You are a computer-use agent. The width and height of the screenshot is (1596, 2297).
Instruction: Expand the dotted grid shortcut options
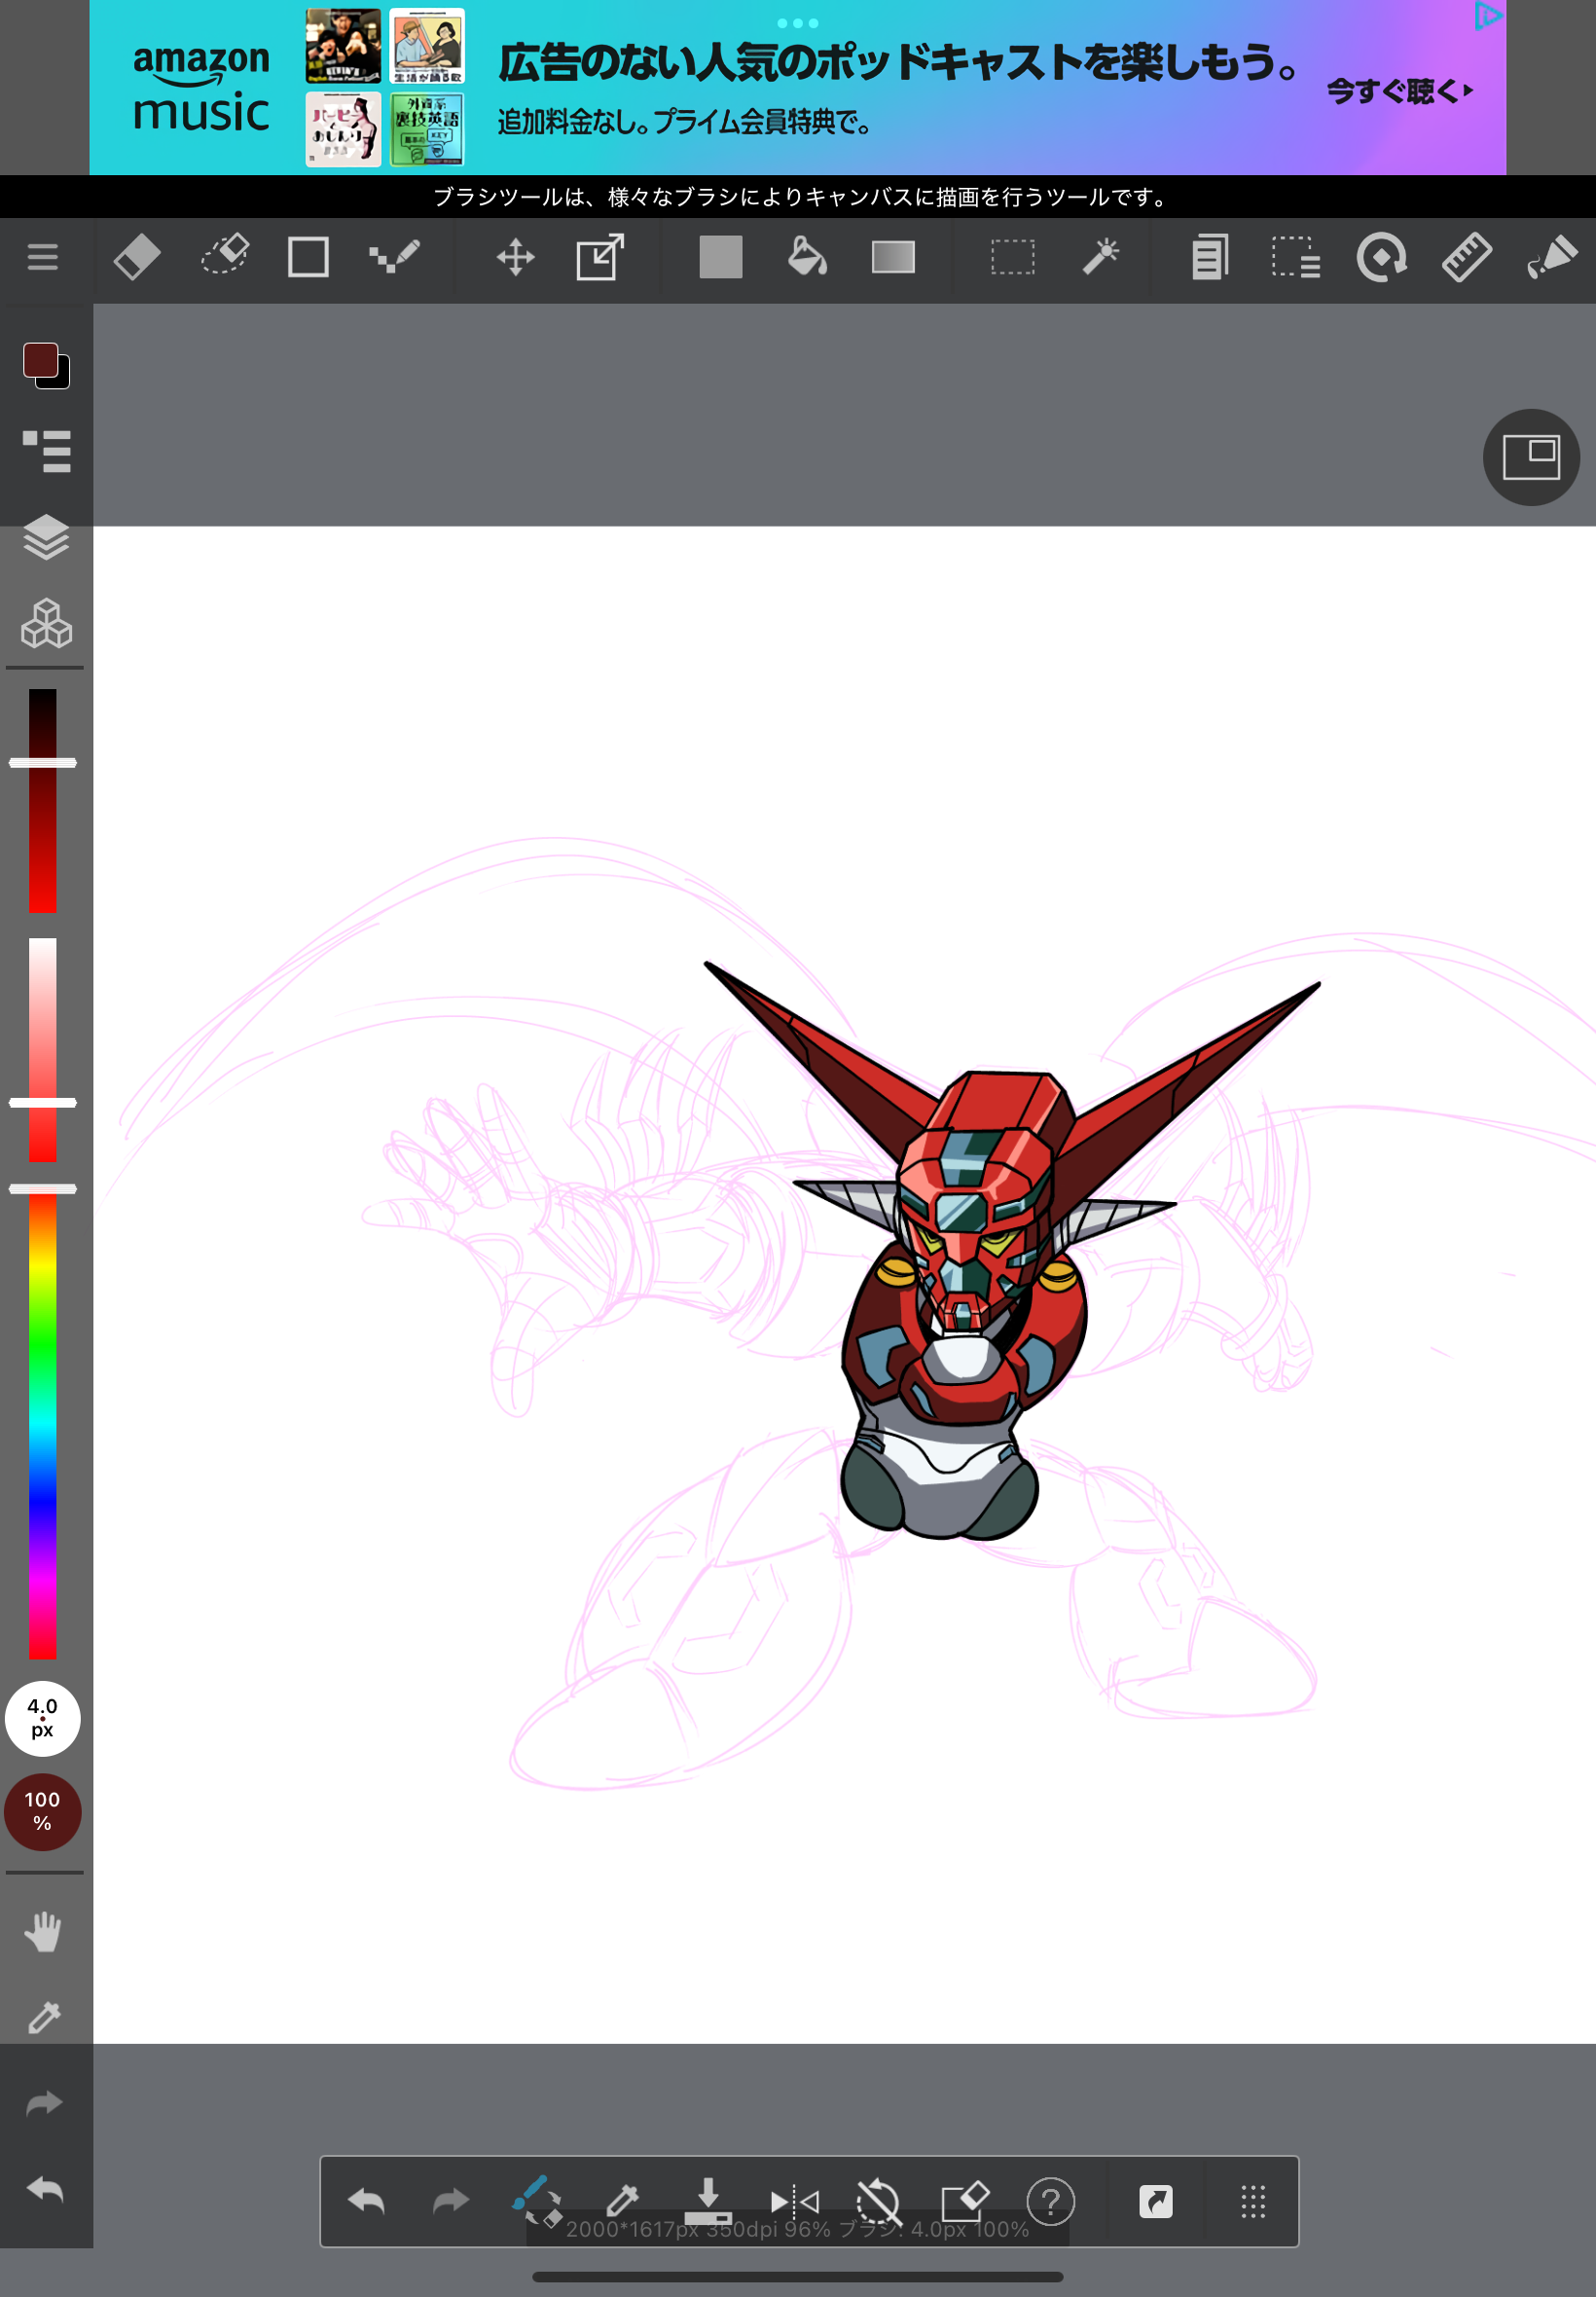(x=1252, y=2201)
